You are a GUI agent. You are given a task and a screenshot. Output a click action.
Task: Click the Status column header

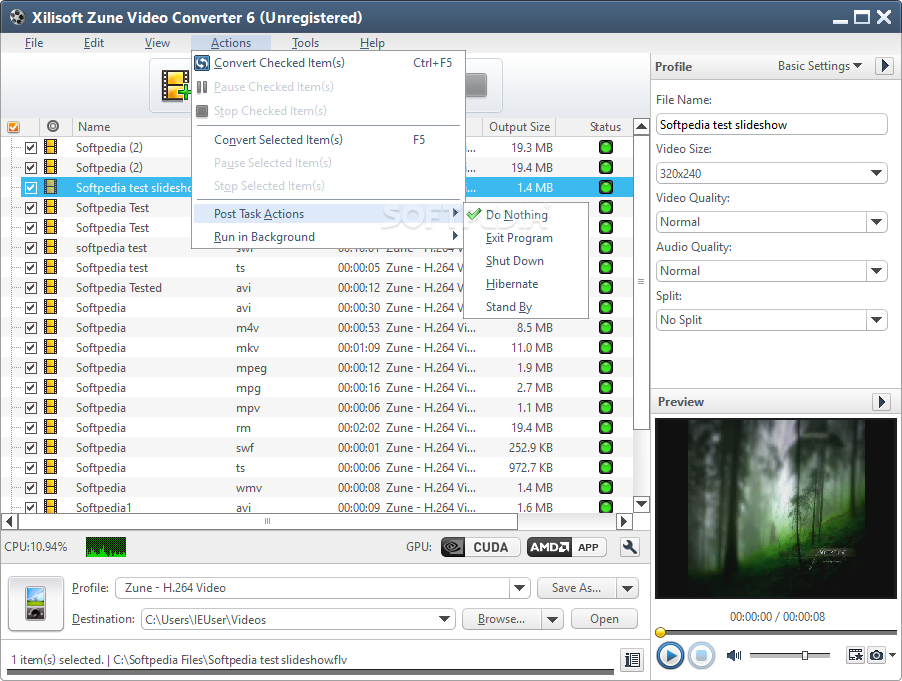(x=605, y=127)
